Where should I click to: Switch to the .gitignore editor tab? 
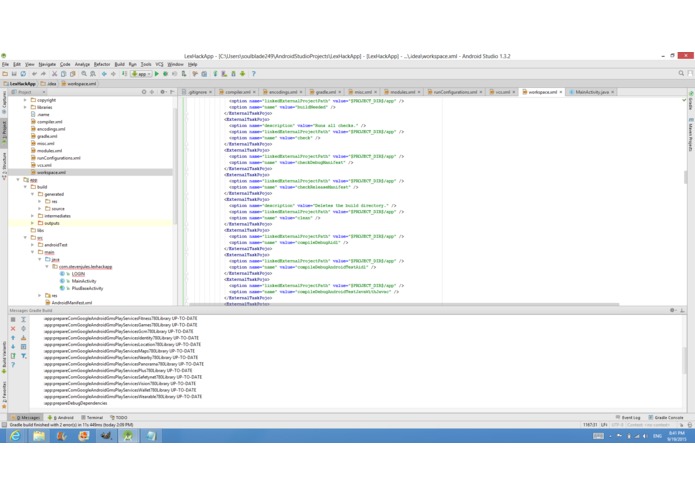point(198,92)
